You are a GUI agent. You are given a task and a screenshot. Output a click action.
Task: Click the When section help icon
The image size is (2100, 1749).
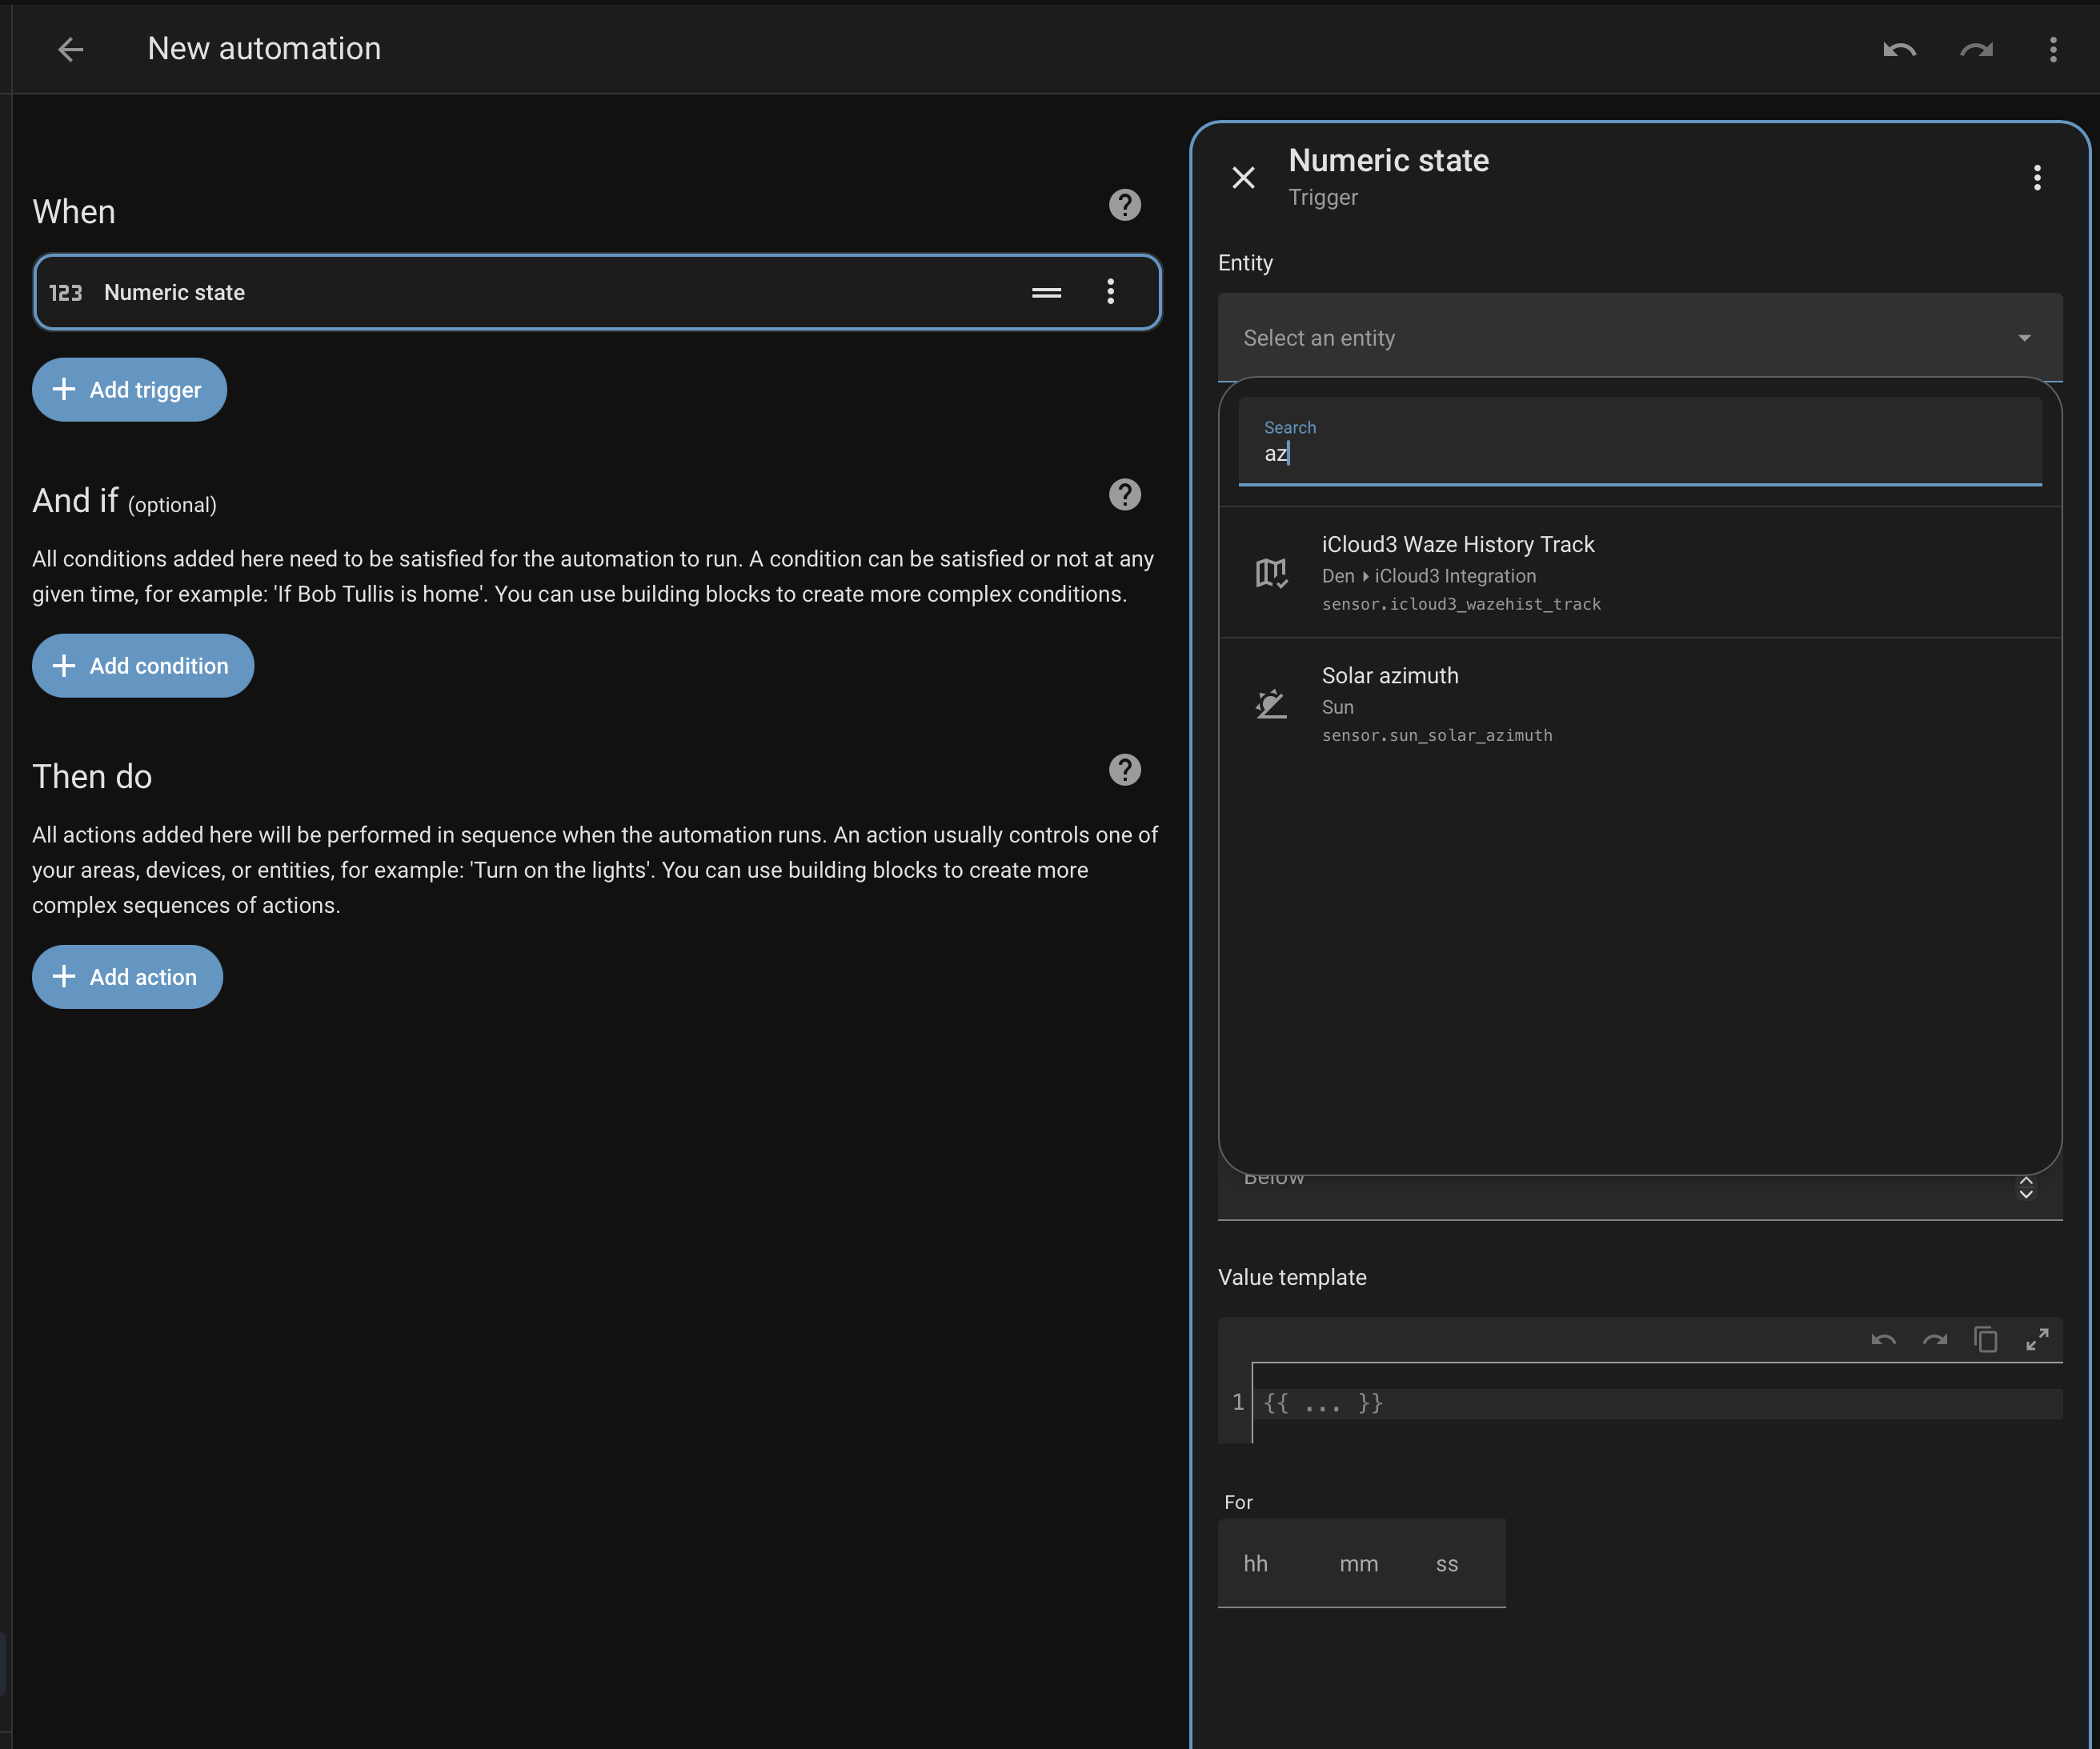pyautogui.click(x=1124, y=205)
